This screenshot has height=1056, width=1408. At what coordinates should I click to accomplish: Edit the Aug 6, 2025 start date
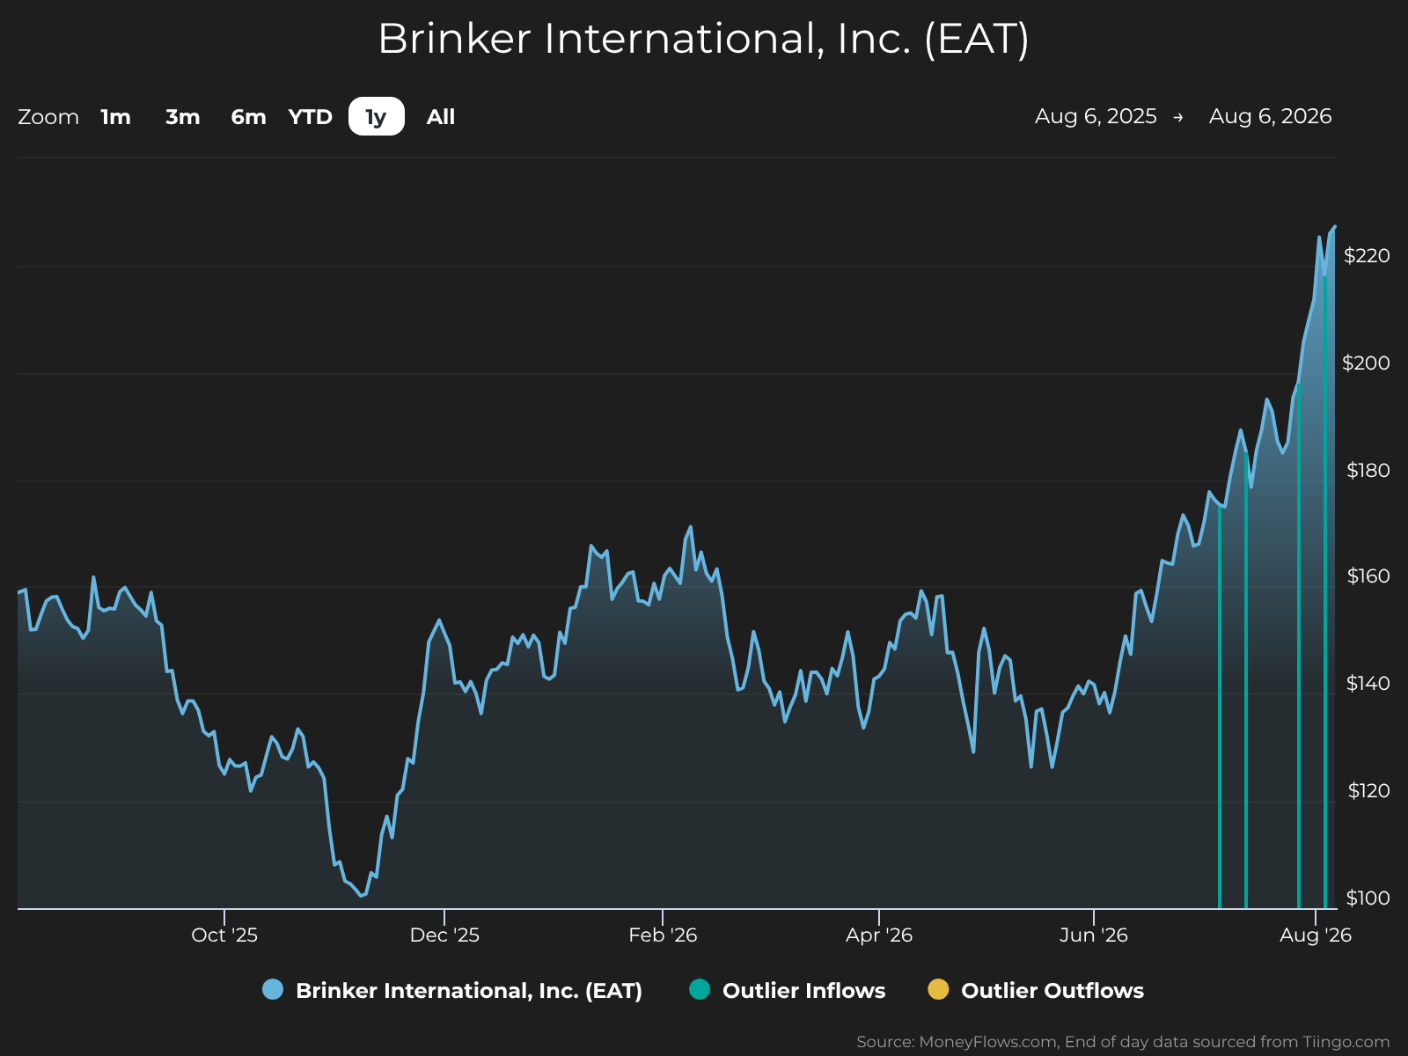[x=1095, y=116]
